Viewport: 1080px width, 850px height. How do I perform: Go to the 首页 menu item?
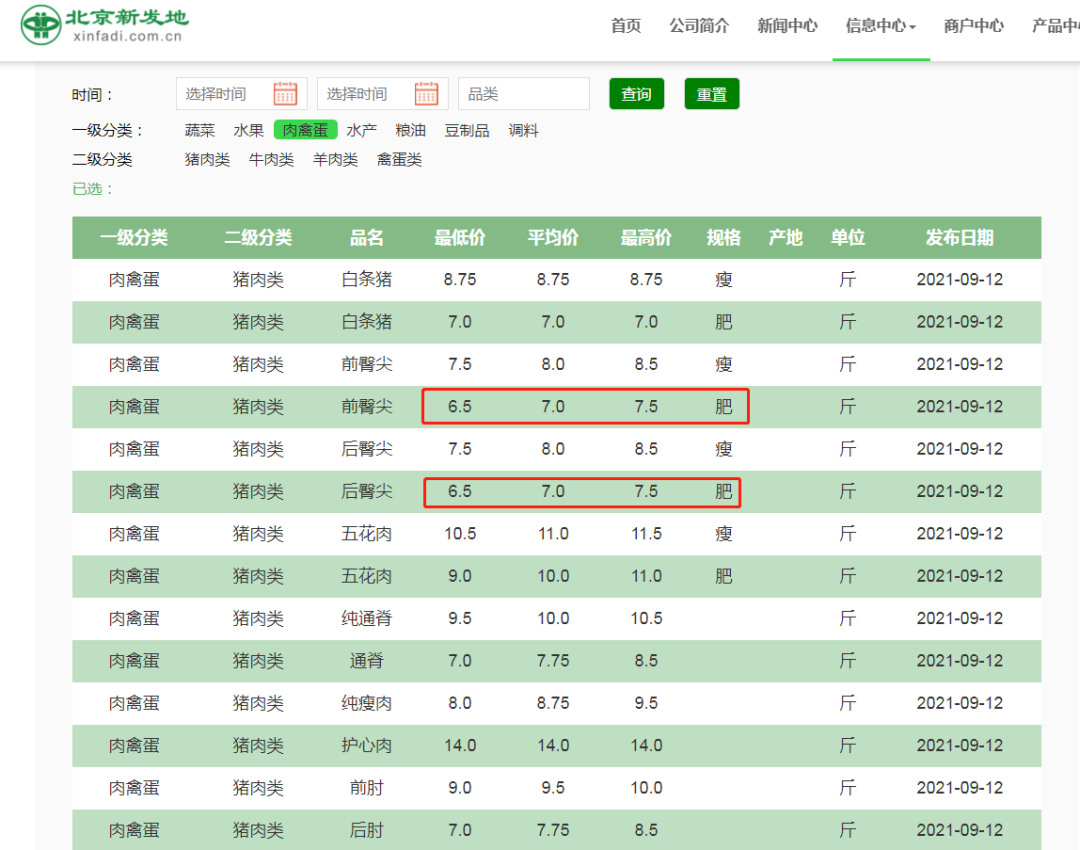625,26
